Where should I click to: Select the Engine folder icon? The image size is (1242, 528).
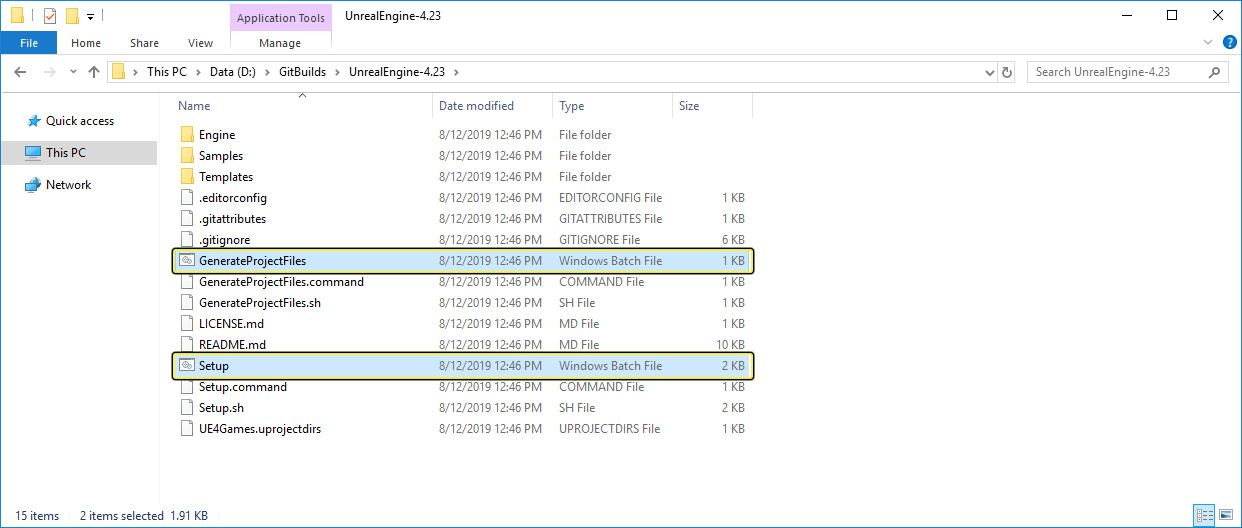coord(186,135)
